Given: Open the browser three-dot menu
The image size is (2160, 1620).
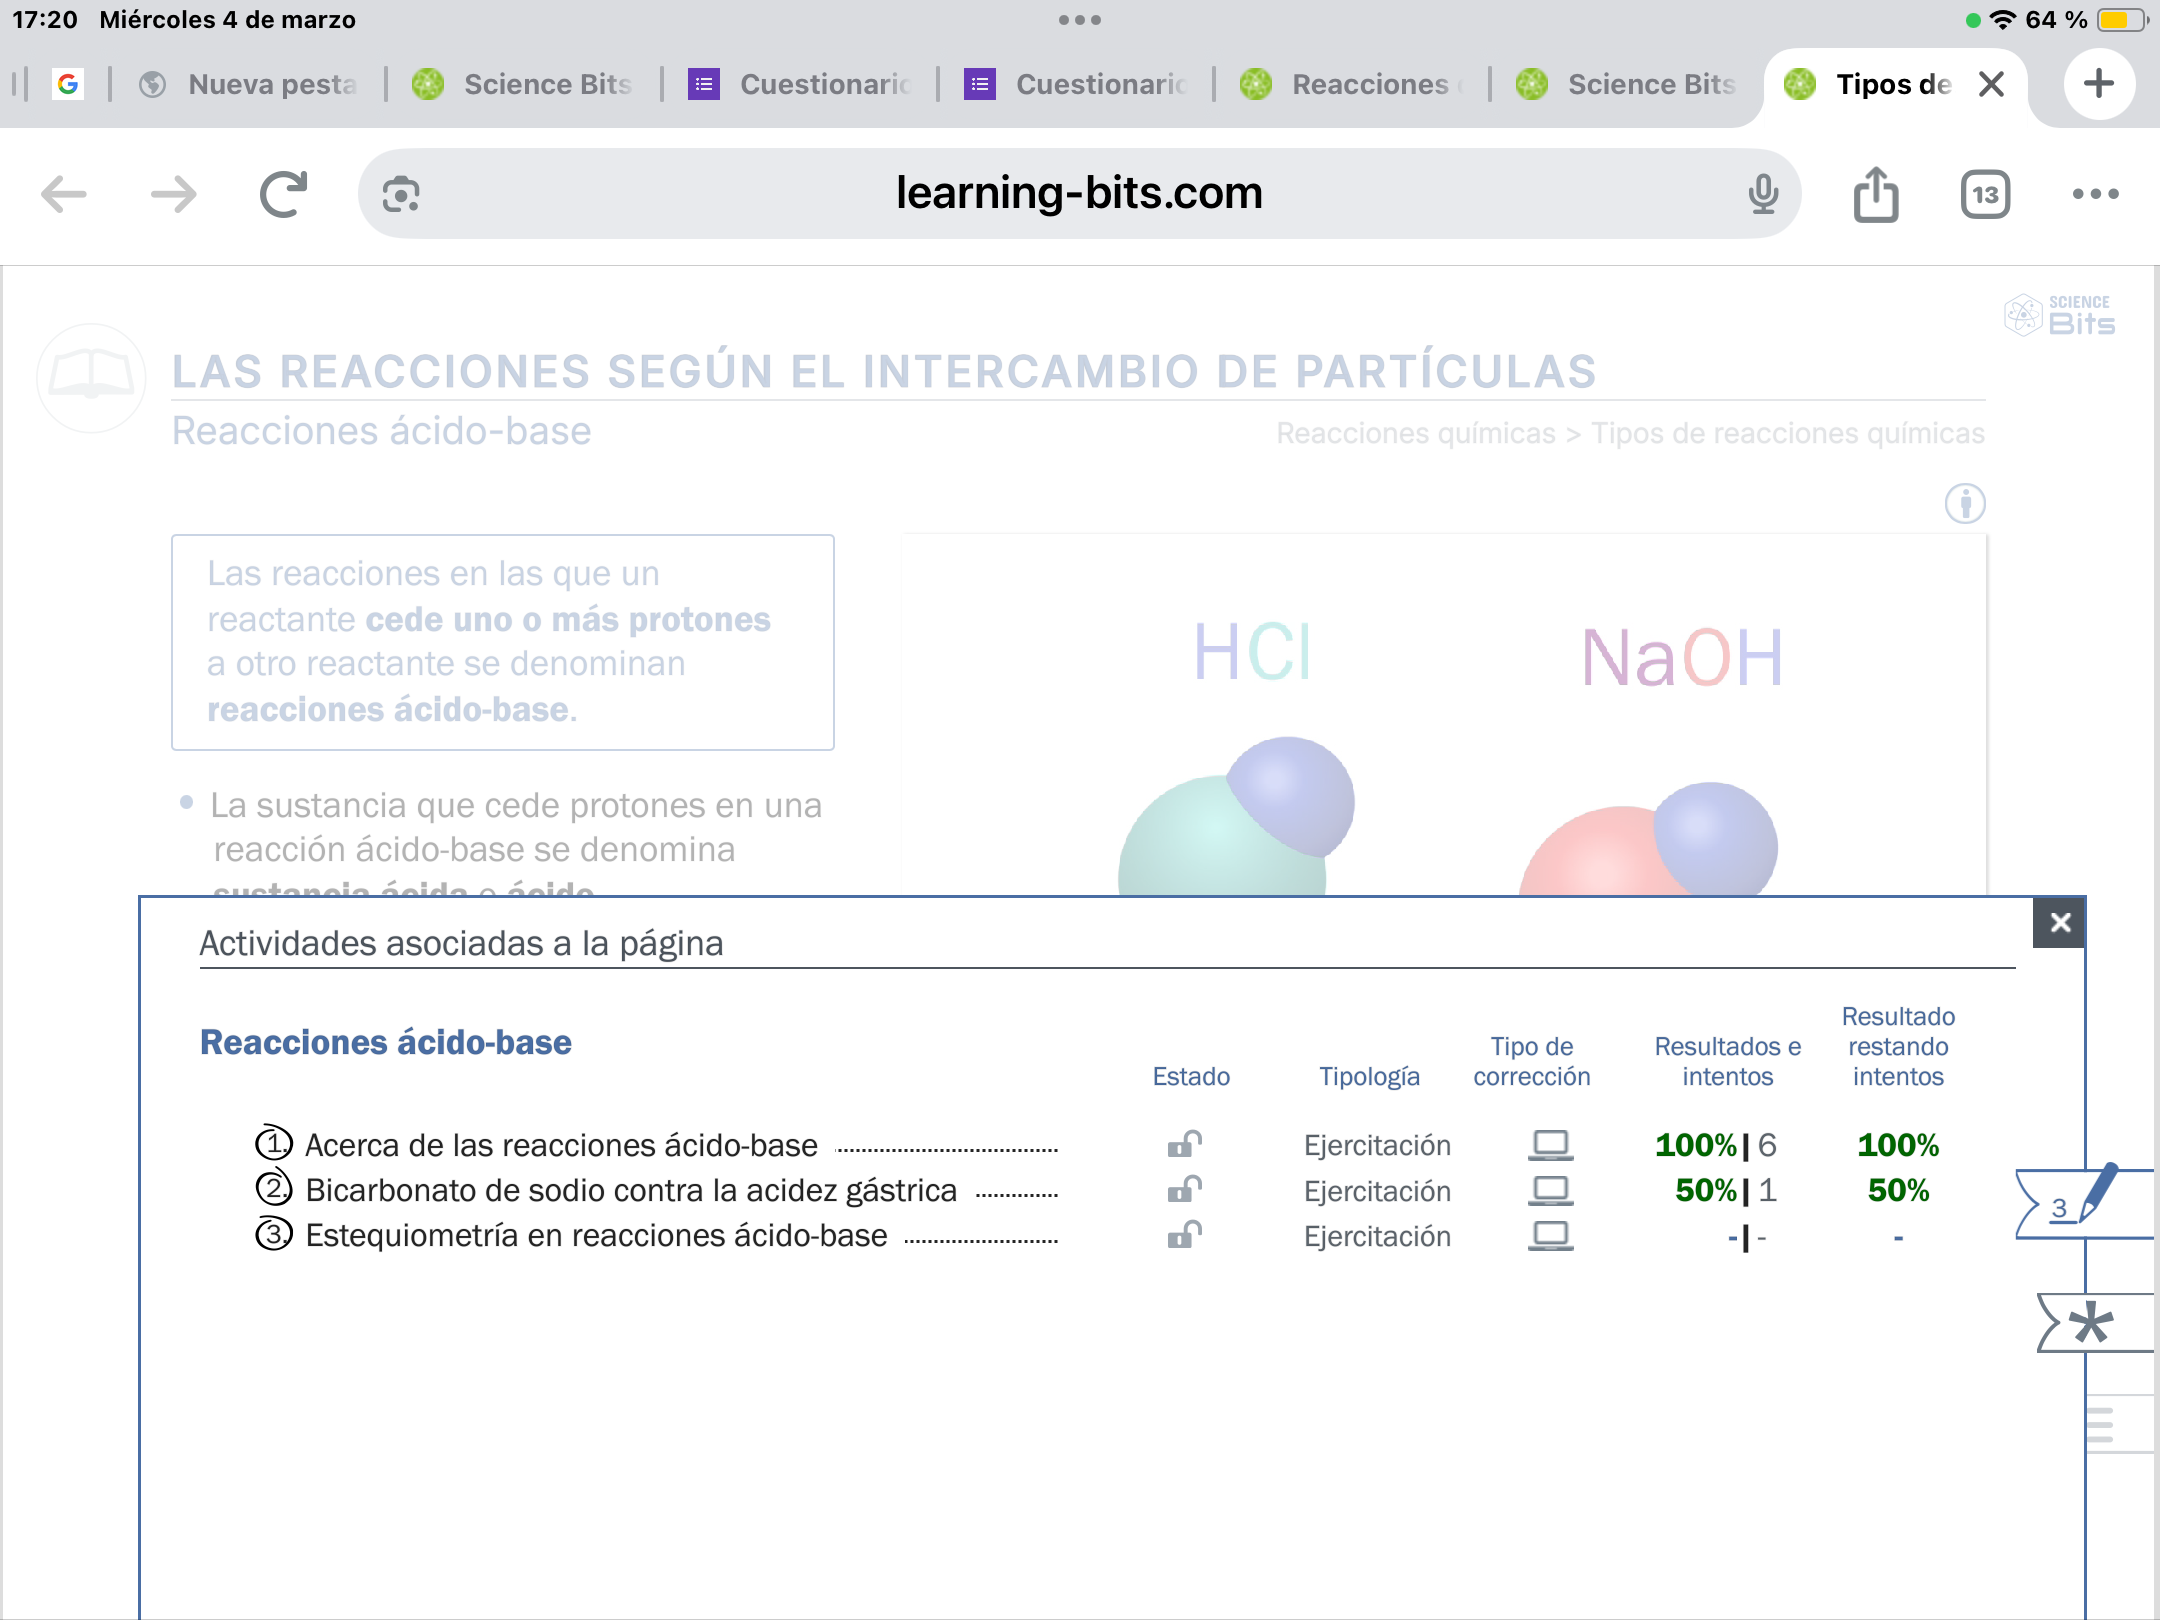Looking at the screenshot, I should (x=2095, y=194).
